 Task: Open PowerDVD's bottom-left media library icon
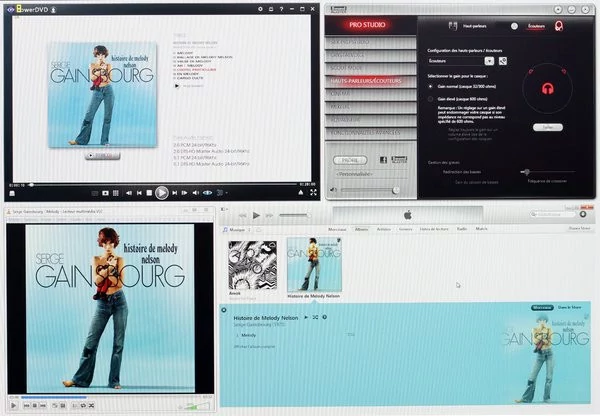[x=12, y=194]
